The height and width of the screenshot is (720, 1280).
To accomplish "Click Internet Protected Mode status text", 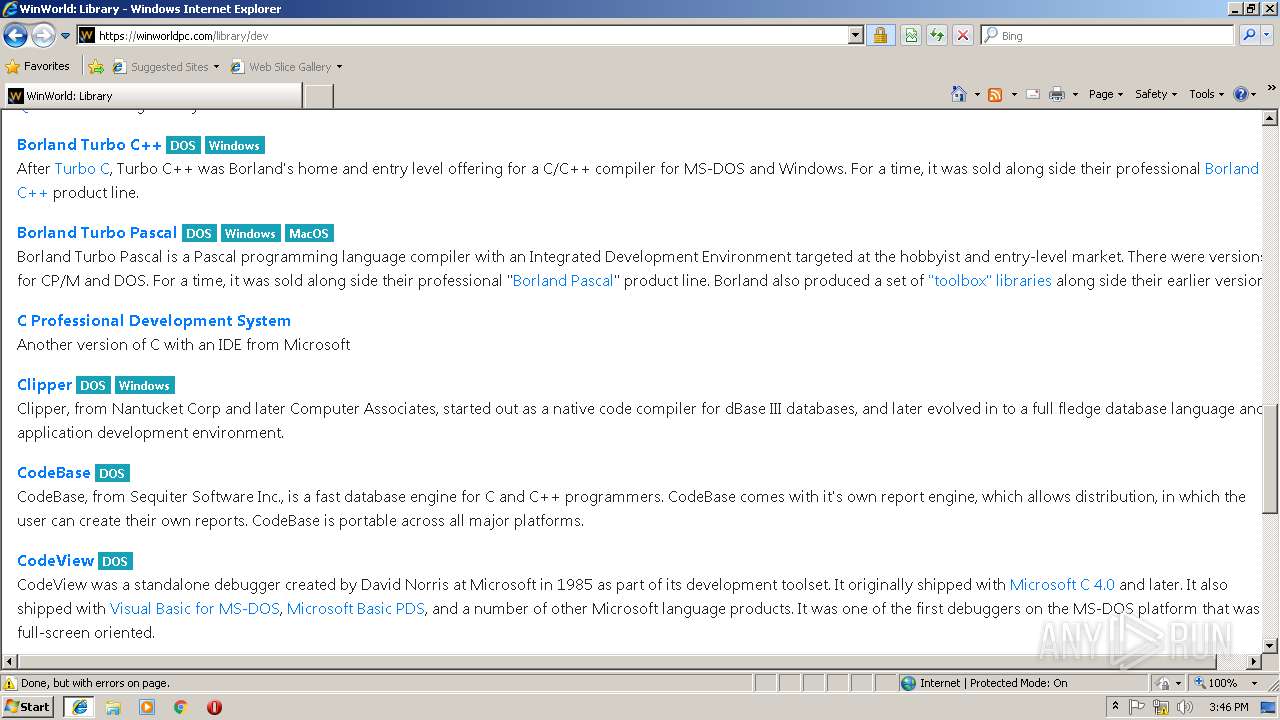I will [x=993, y=683].
